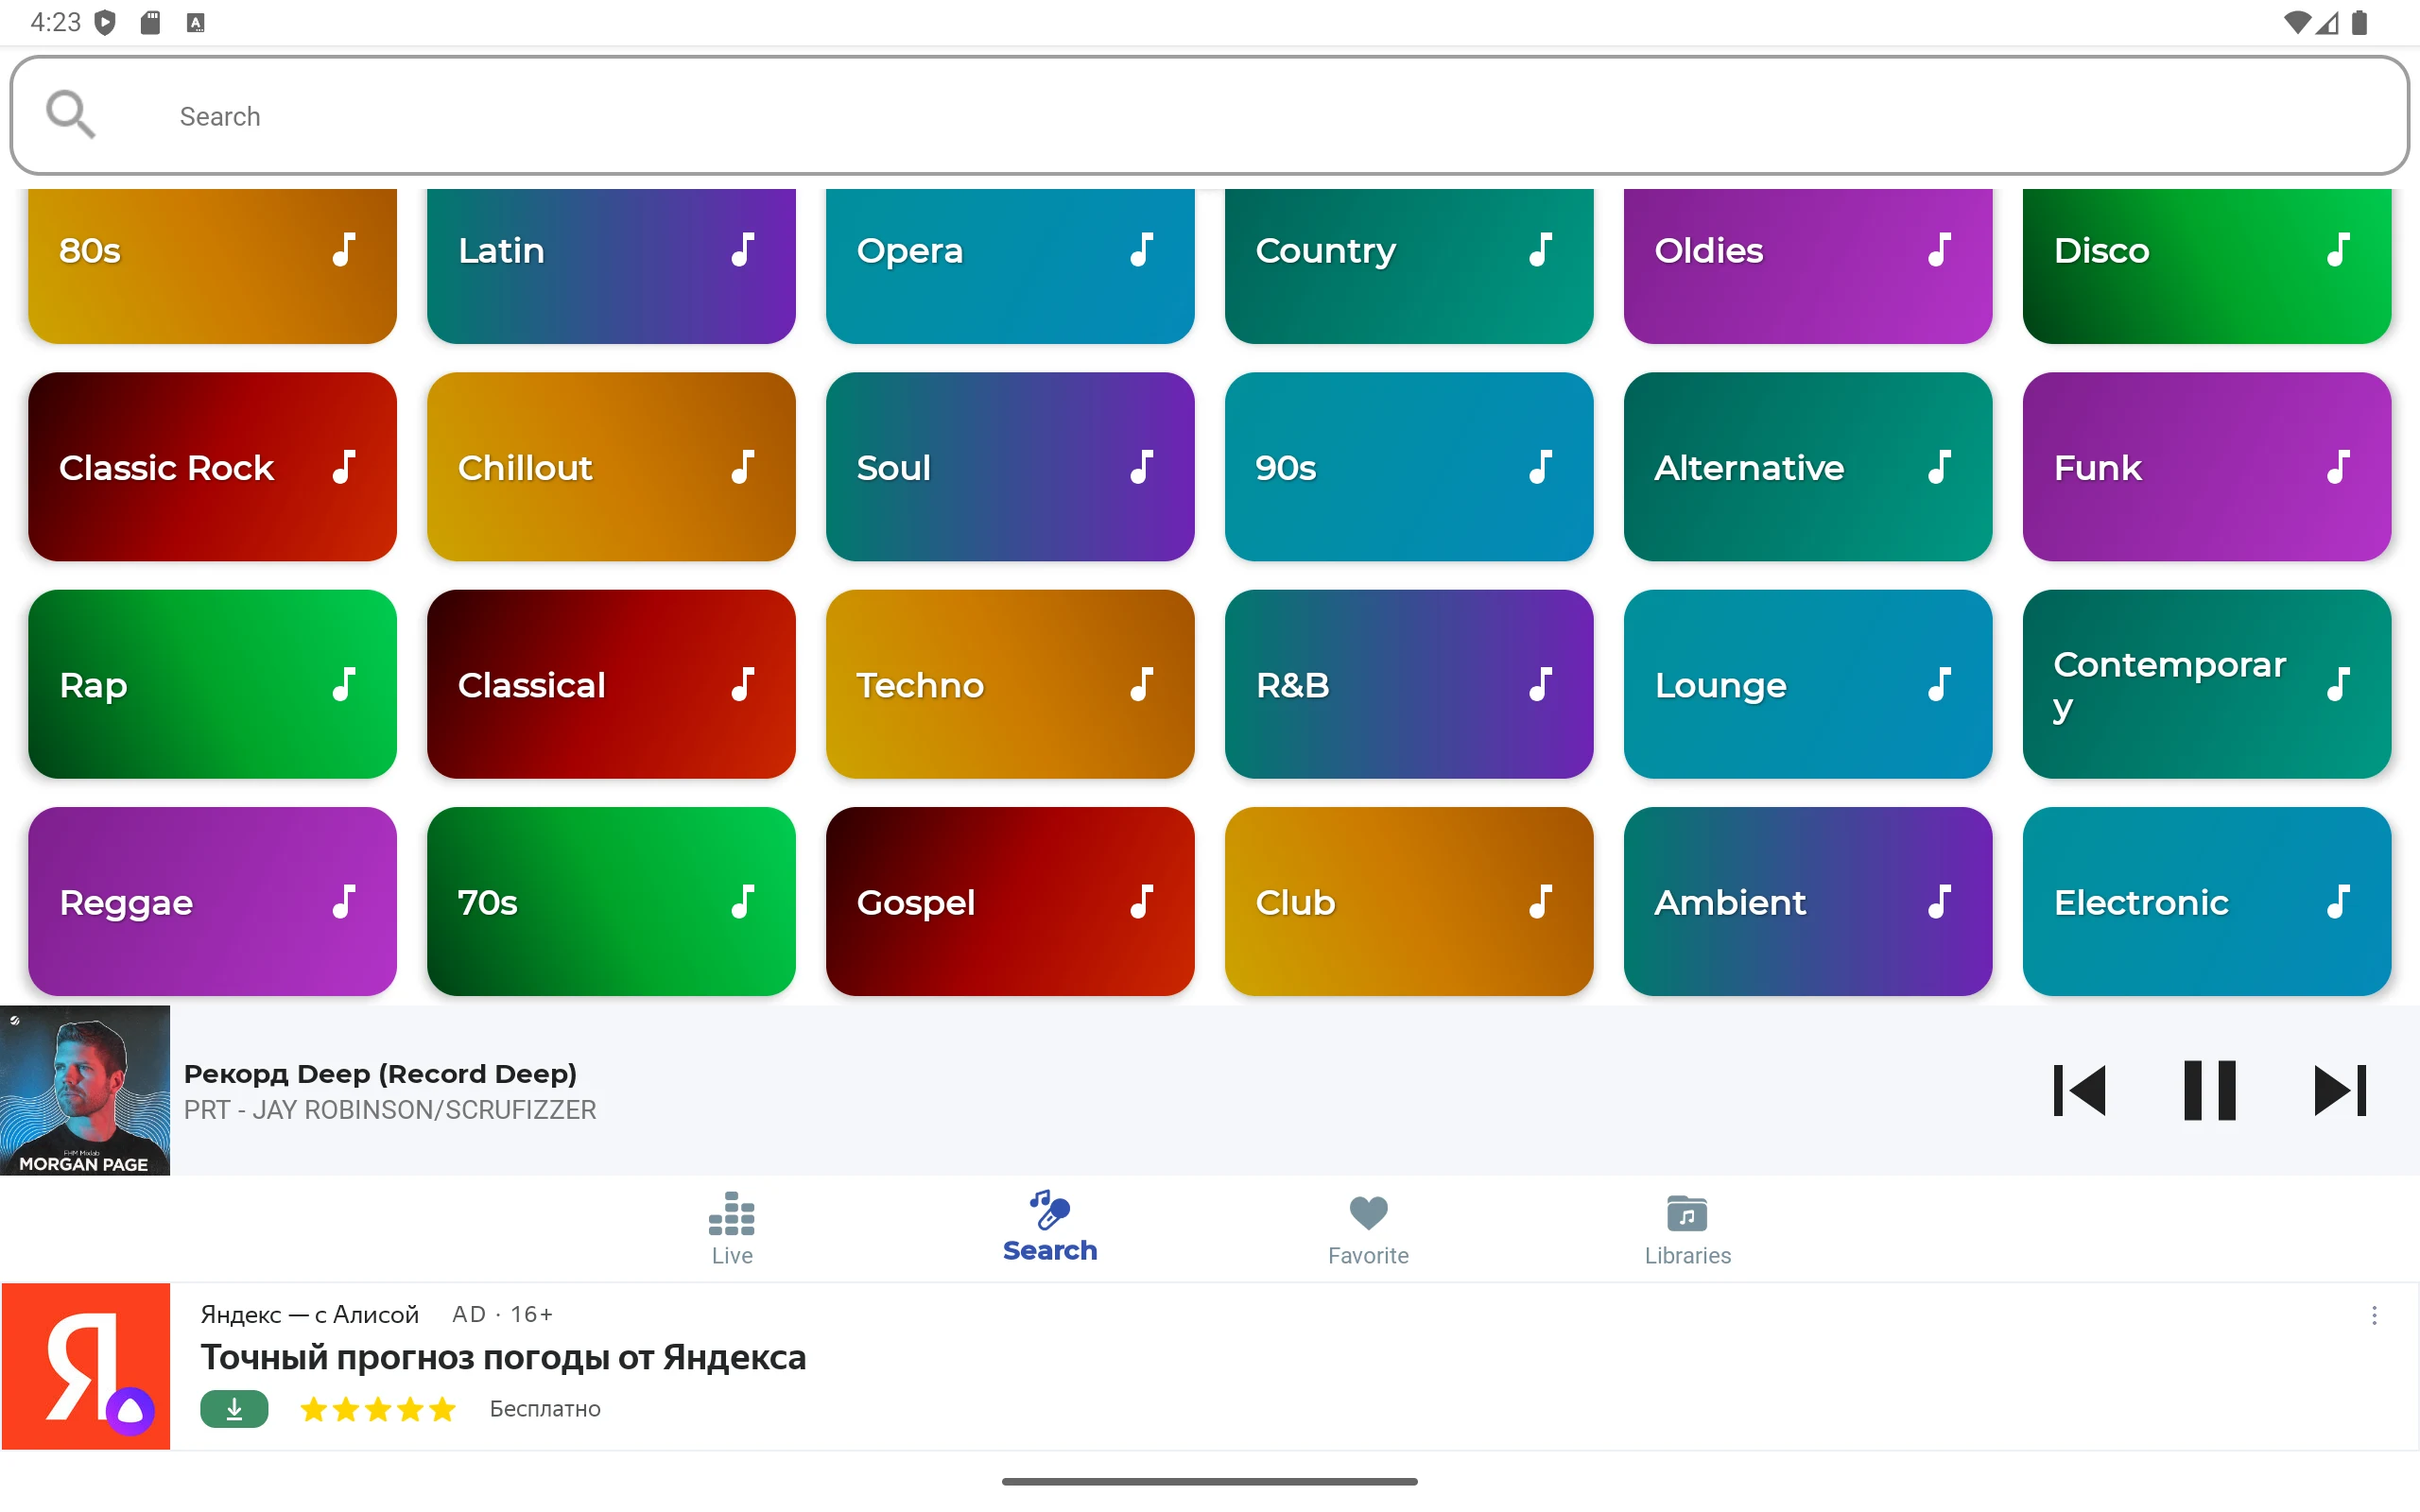The width and height of the screenshot is (2420, 1512).
Task: Go to the Libraries tab
Action: coord(1687,1229)
